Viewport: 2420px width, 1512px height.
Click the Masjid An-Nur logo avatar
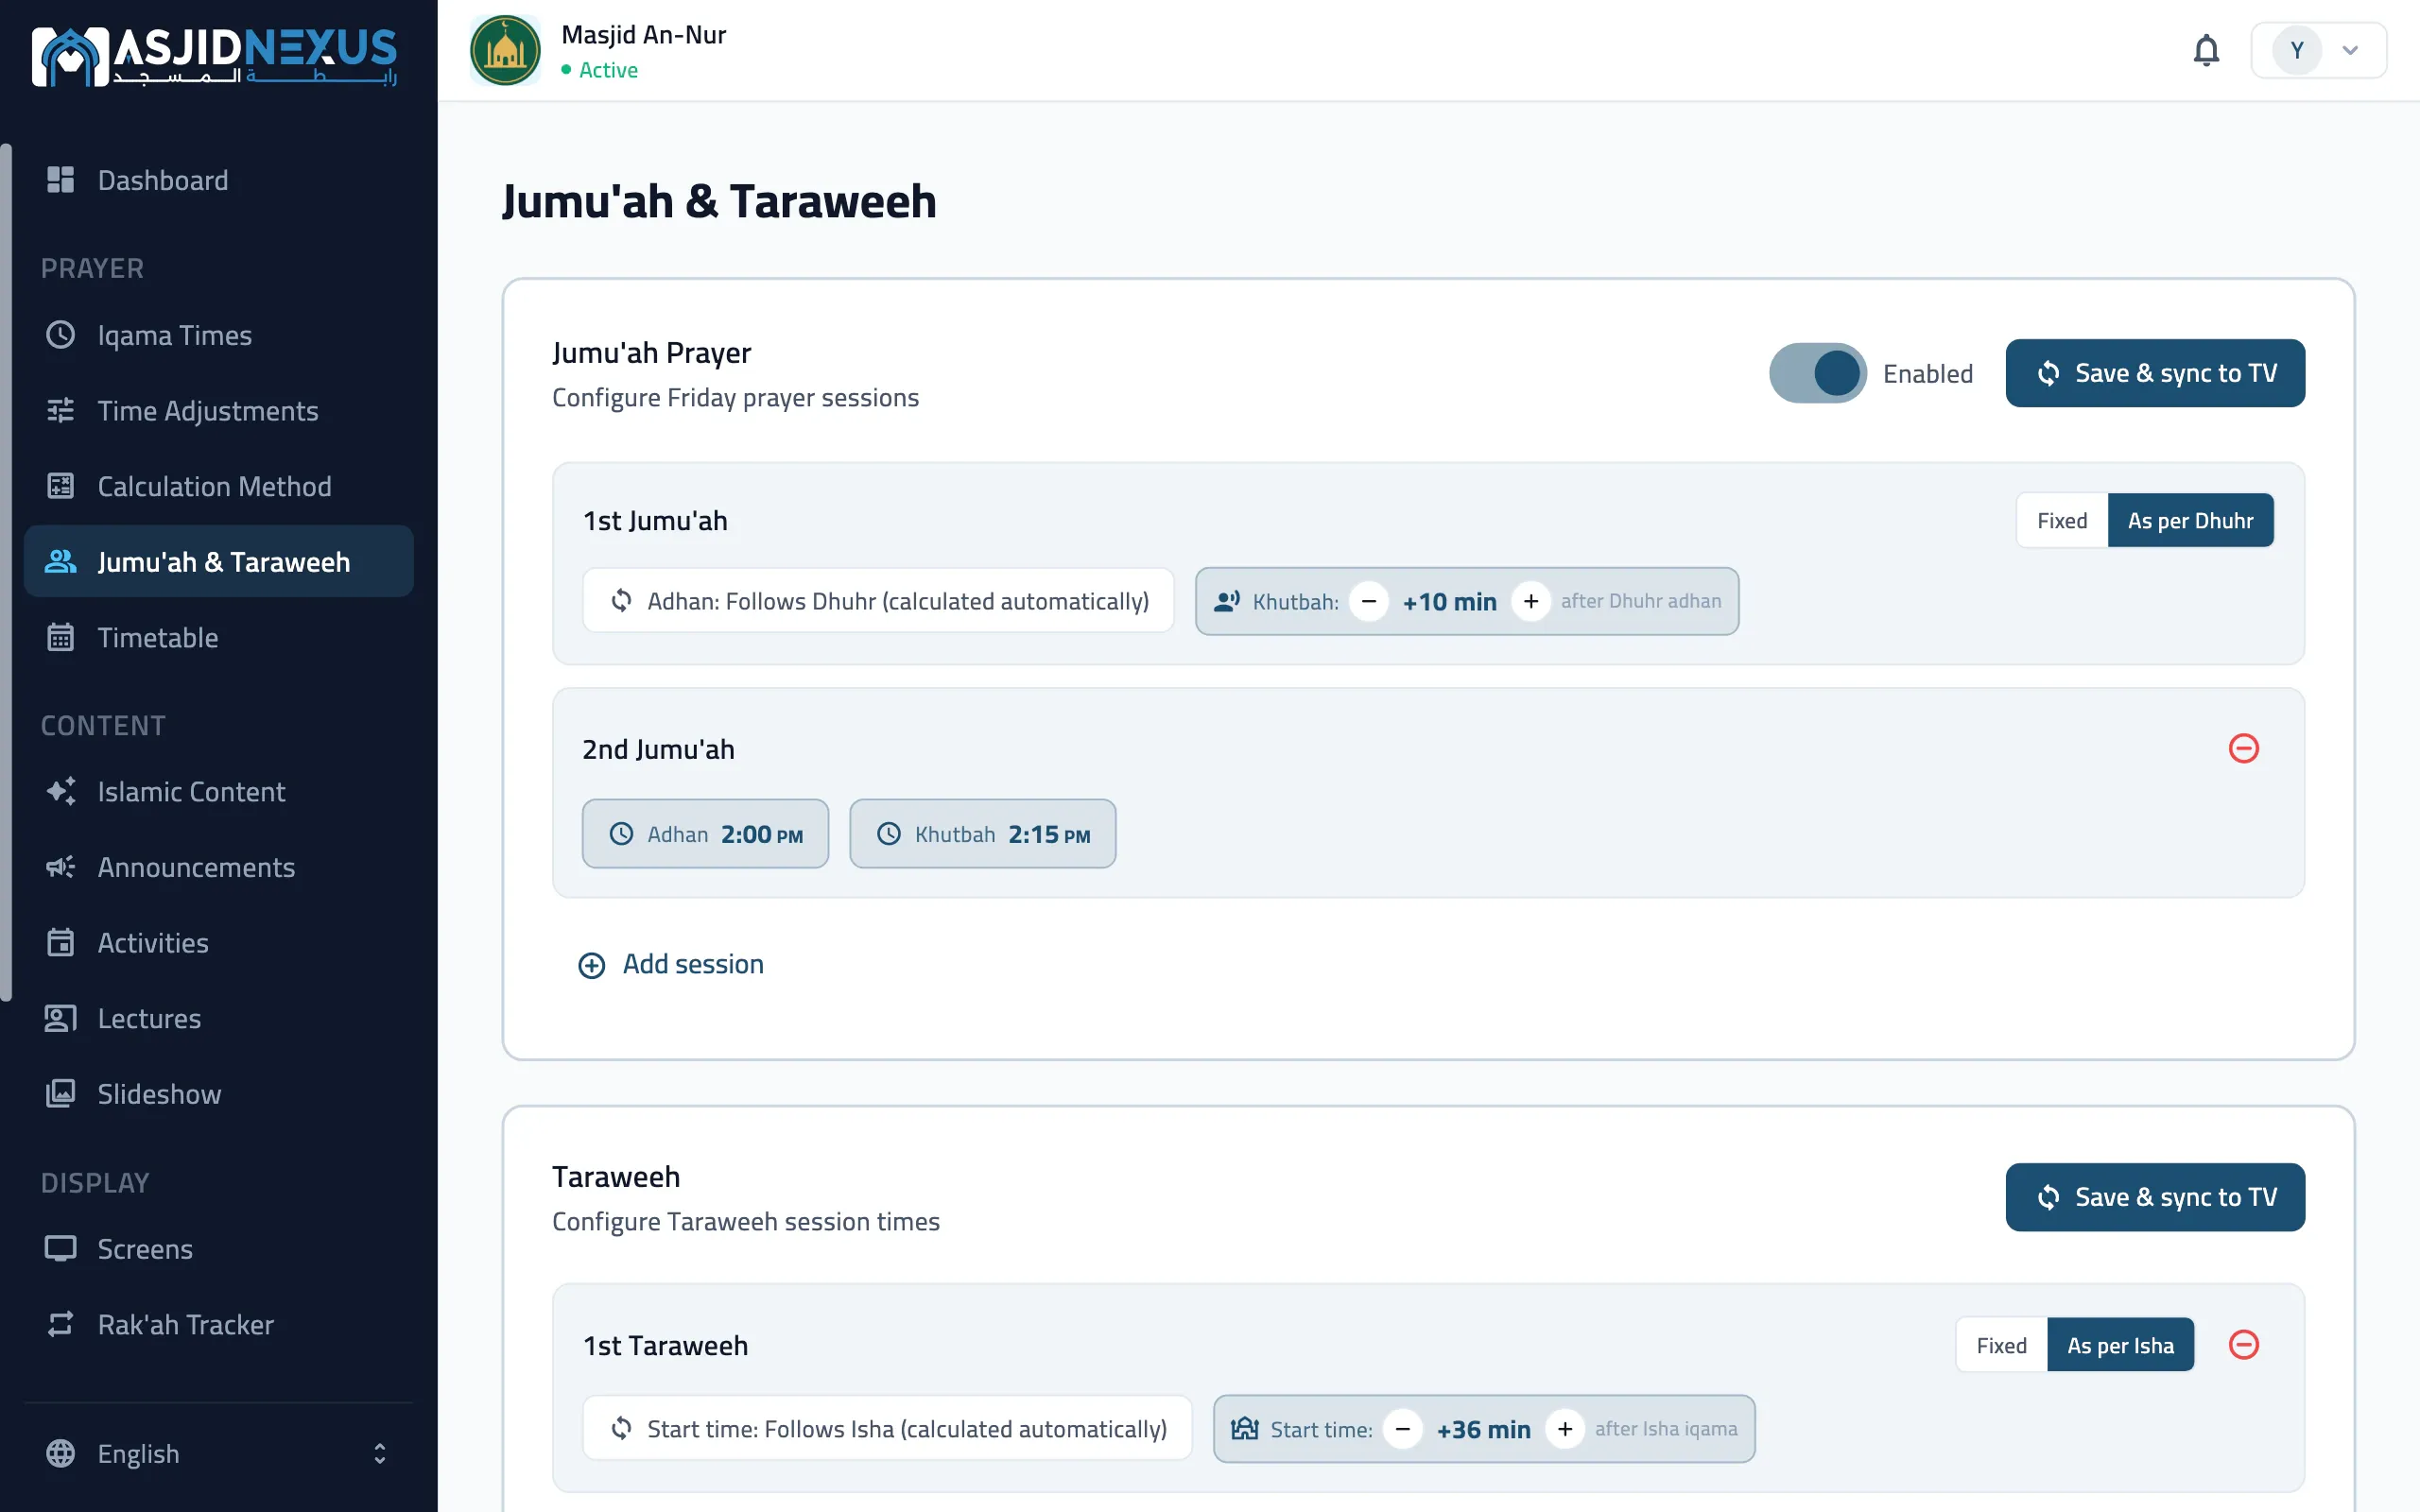tap(505, 50)
